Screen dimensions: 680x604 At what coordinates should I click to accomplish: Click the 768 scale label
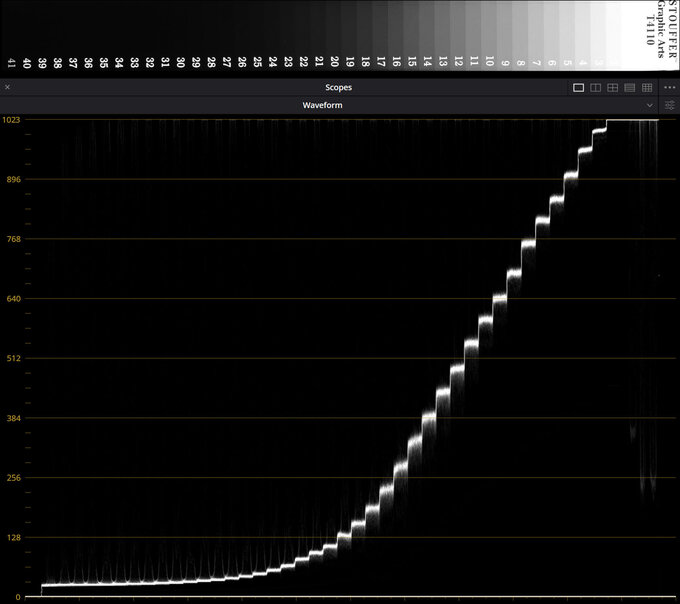(14, 239)
